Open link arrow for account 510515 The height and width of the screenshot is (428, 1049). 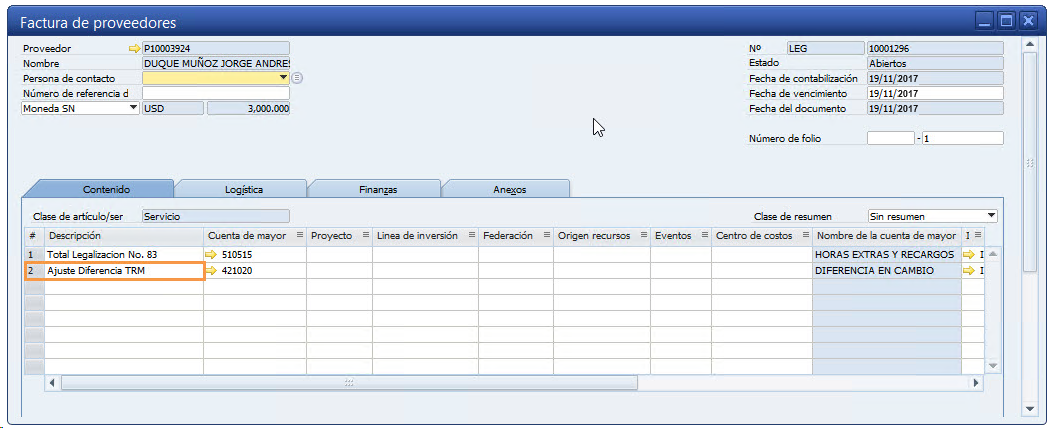(x=210, y=255)
